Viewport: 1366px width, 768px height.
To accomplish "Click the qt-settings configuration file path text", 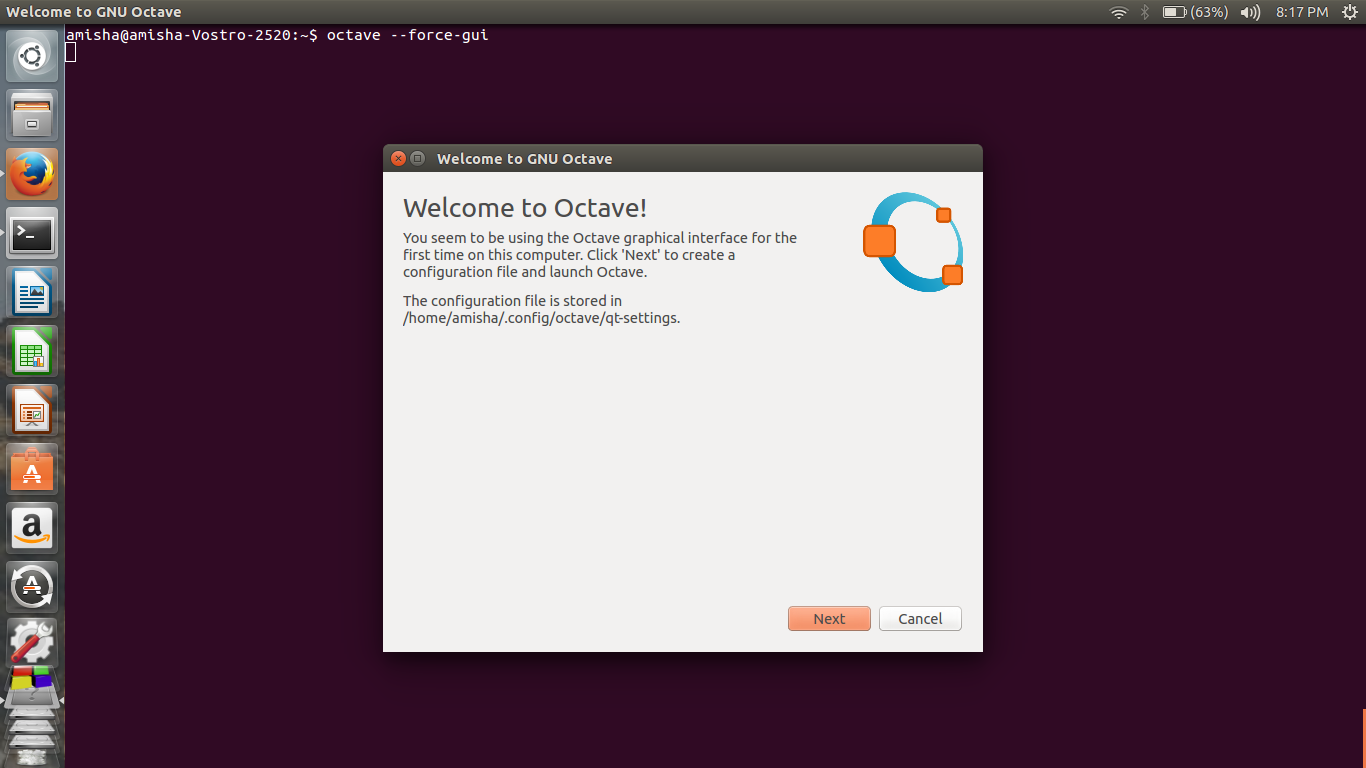I will pyautogui.click(x=541, y=318).
